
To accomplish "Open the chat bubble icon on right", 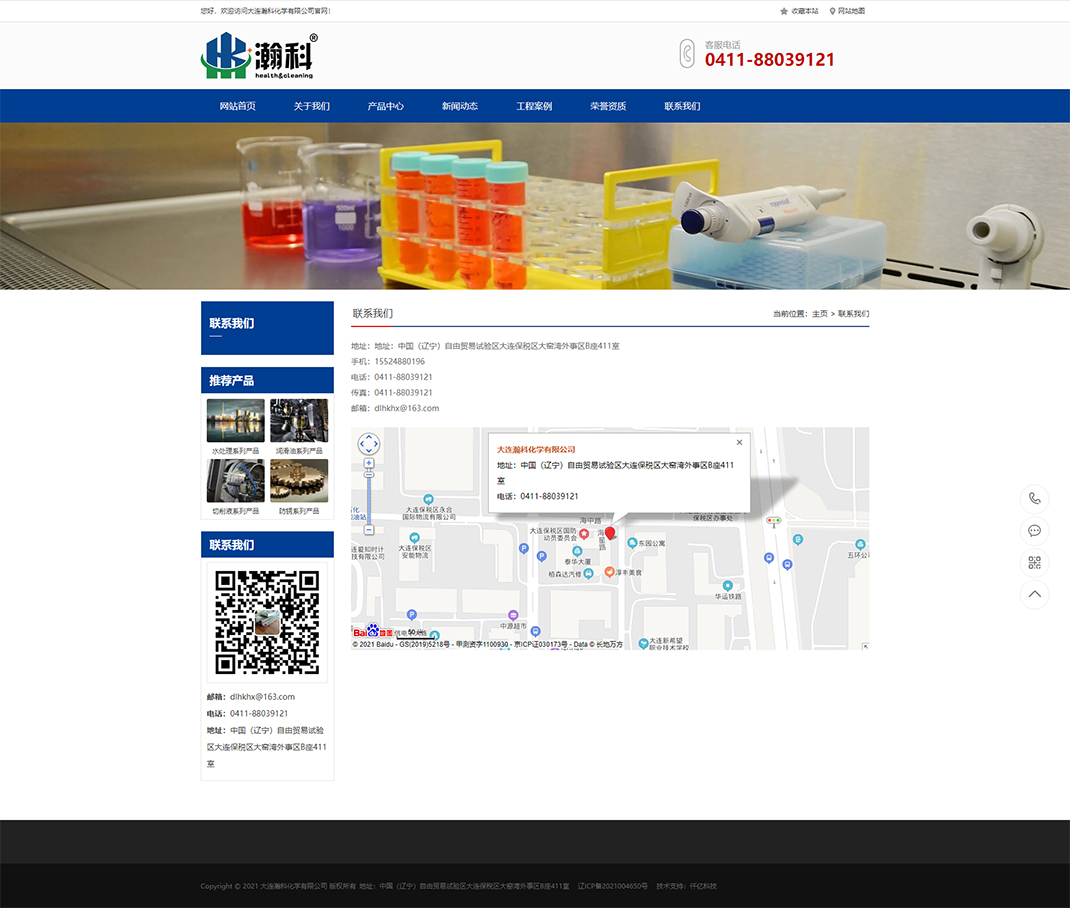I will [1034, 531].
